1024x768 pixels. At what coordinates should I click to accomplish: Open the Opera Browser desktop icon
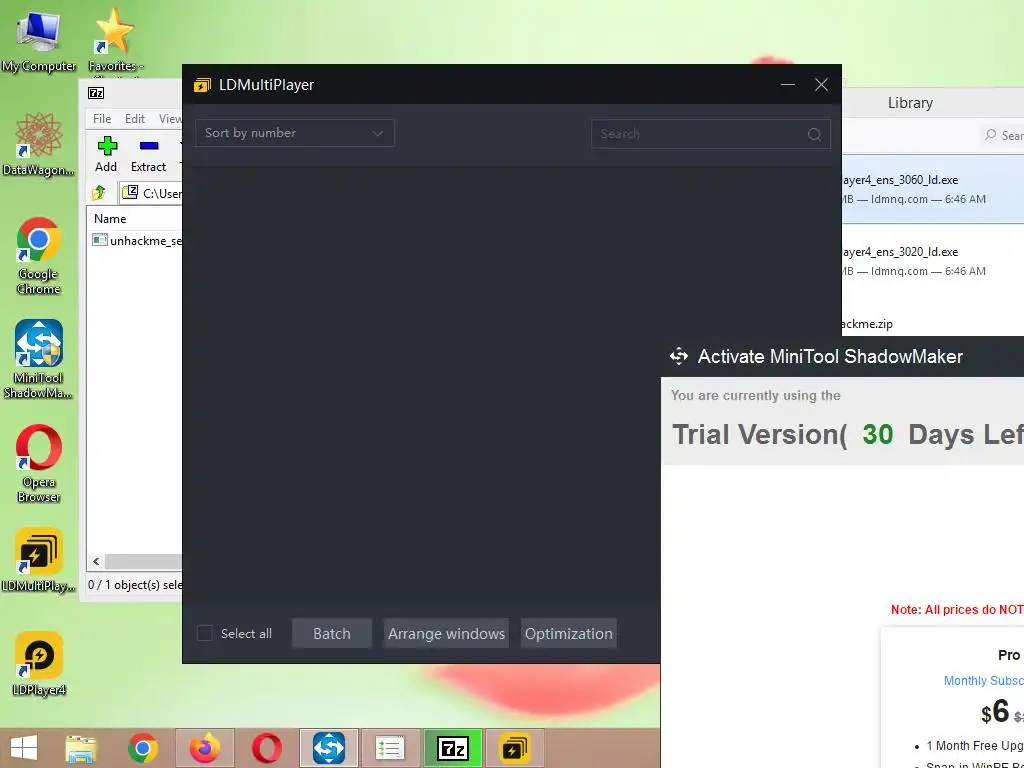pyautogui.click(x=39, y=464)
